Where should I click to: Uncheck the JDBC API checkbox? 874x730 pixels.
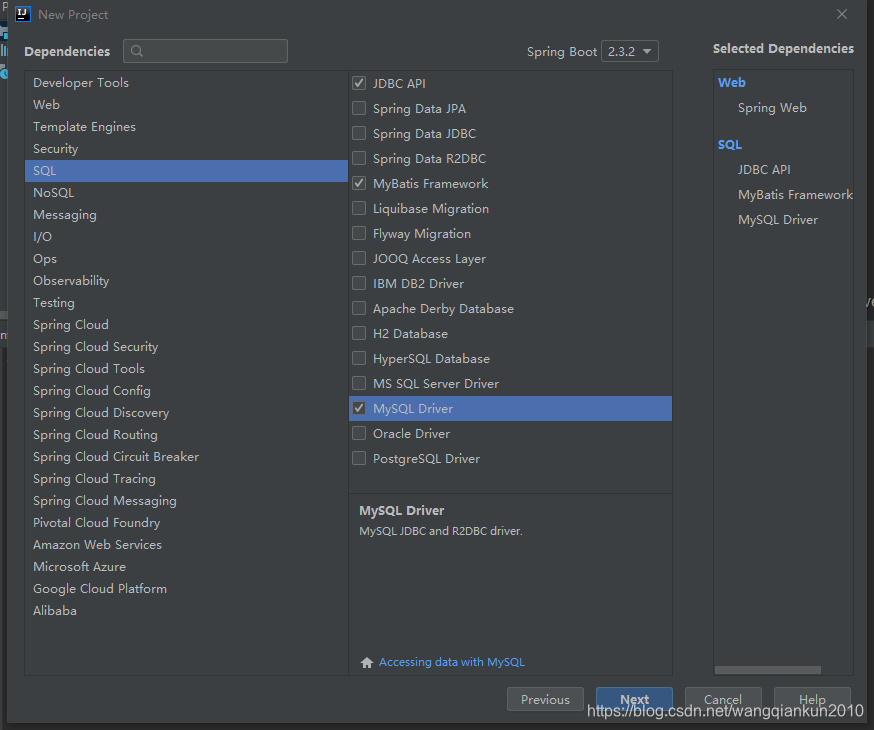(359, 84)
